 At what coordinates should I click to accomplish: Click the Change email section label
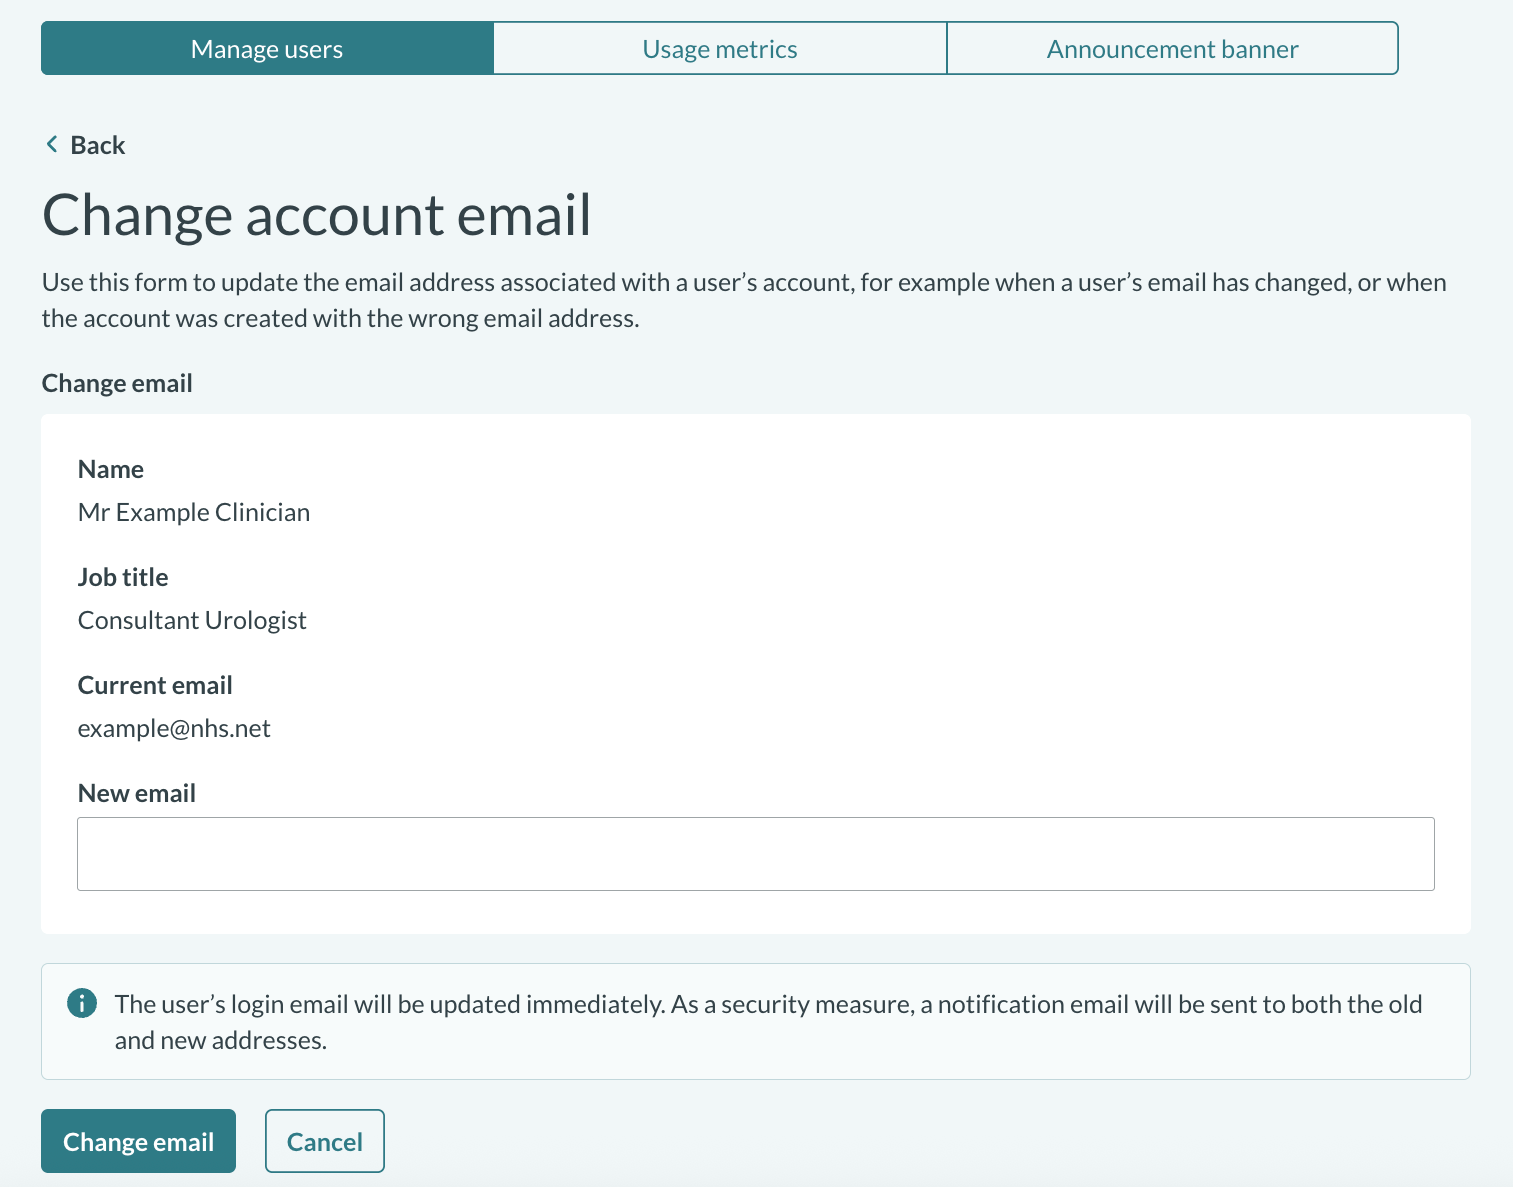click(x=116, y=382)
